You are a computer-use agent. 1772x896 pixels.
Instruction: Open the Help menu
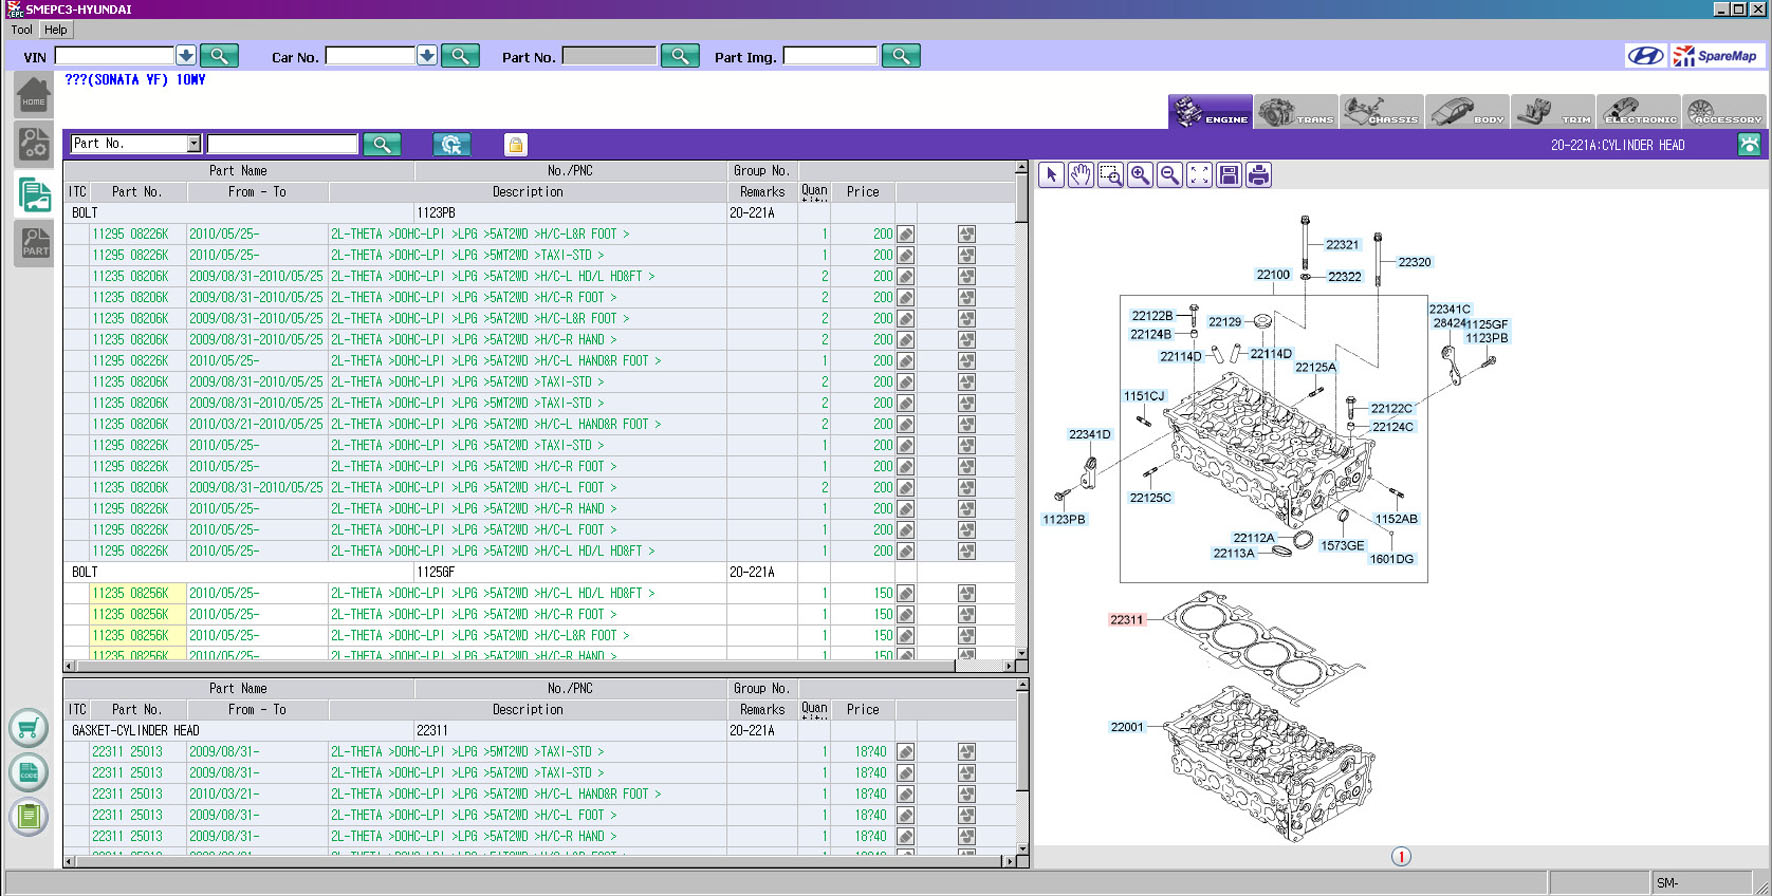tap(56, 30)
